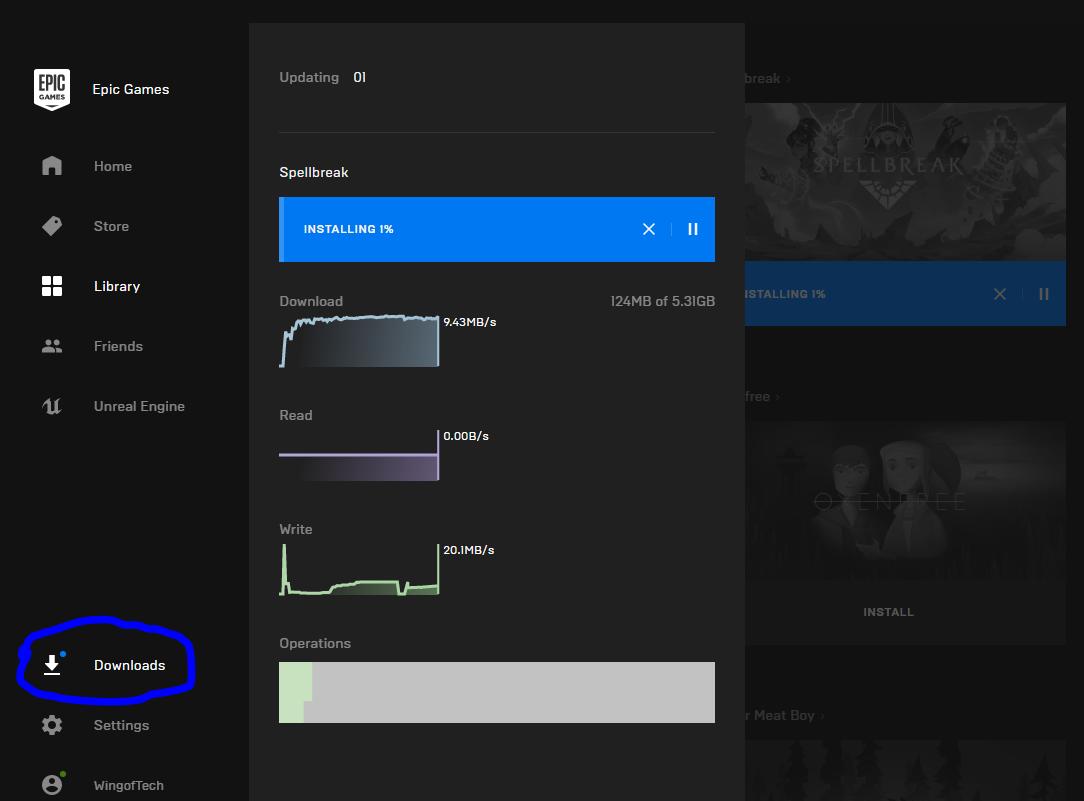This screenshot has width=1084, height=801.
Task: Open Unreal Engine menu label
Action: click(139, 406)
